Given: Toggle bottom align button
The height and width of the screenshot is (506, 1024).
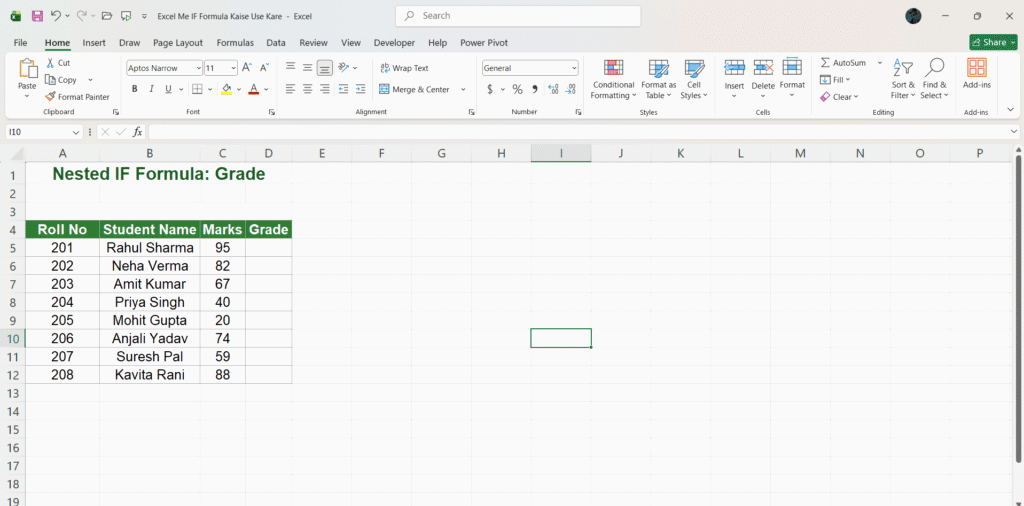Looking at the screenshot, I should click(325, 67).
